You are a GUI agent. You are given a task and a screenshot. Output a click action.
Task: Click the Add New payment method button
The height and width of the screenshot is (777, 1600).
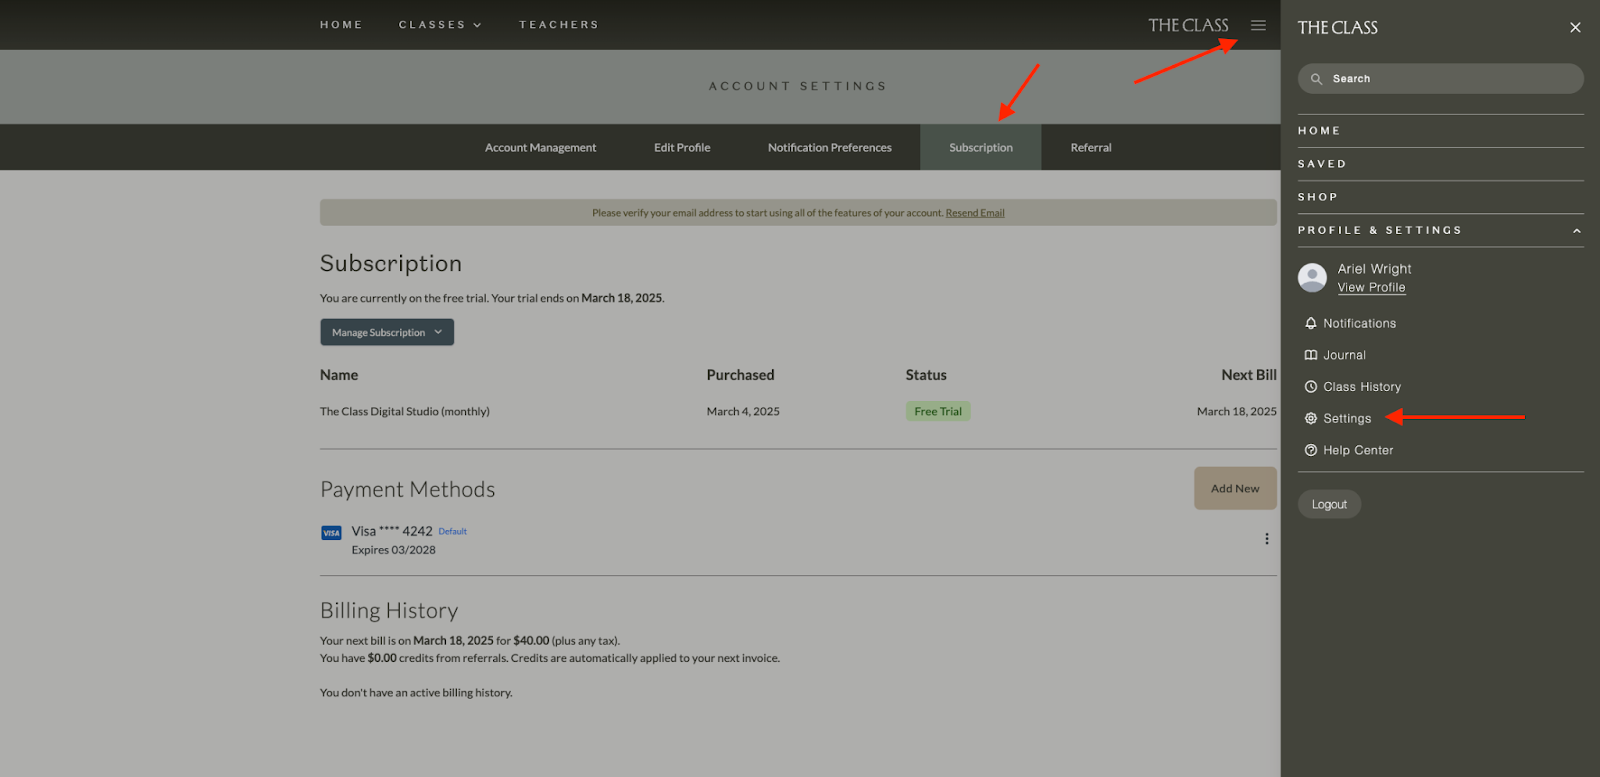click(x=1235, y=489)
